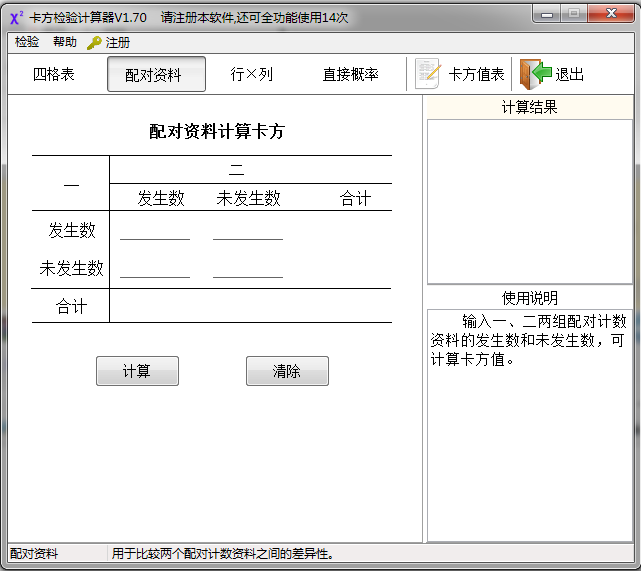The width and height of the screenshot is (641, 571).
Task: Click the 发生数 row label
Action: coord(72,230)
